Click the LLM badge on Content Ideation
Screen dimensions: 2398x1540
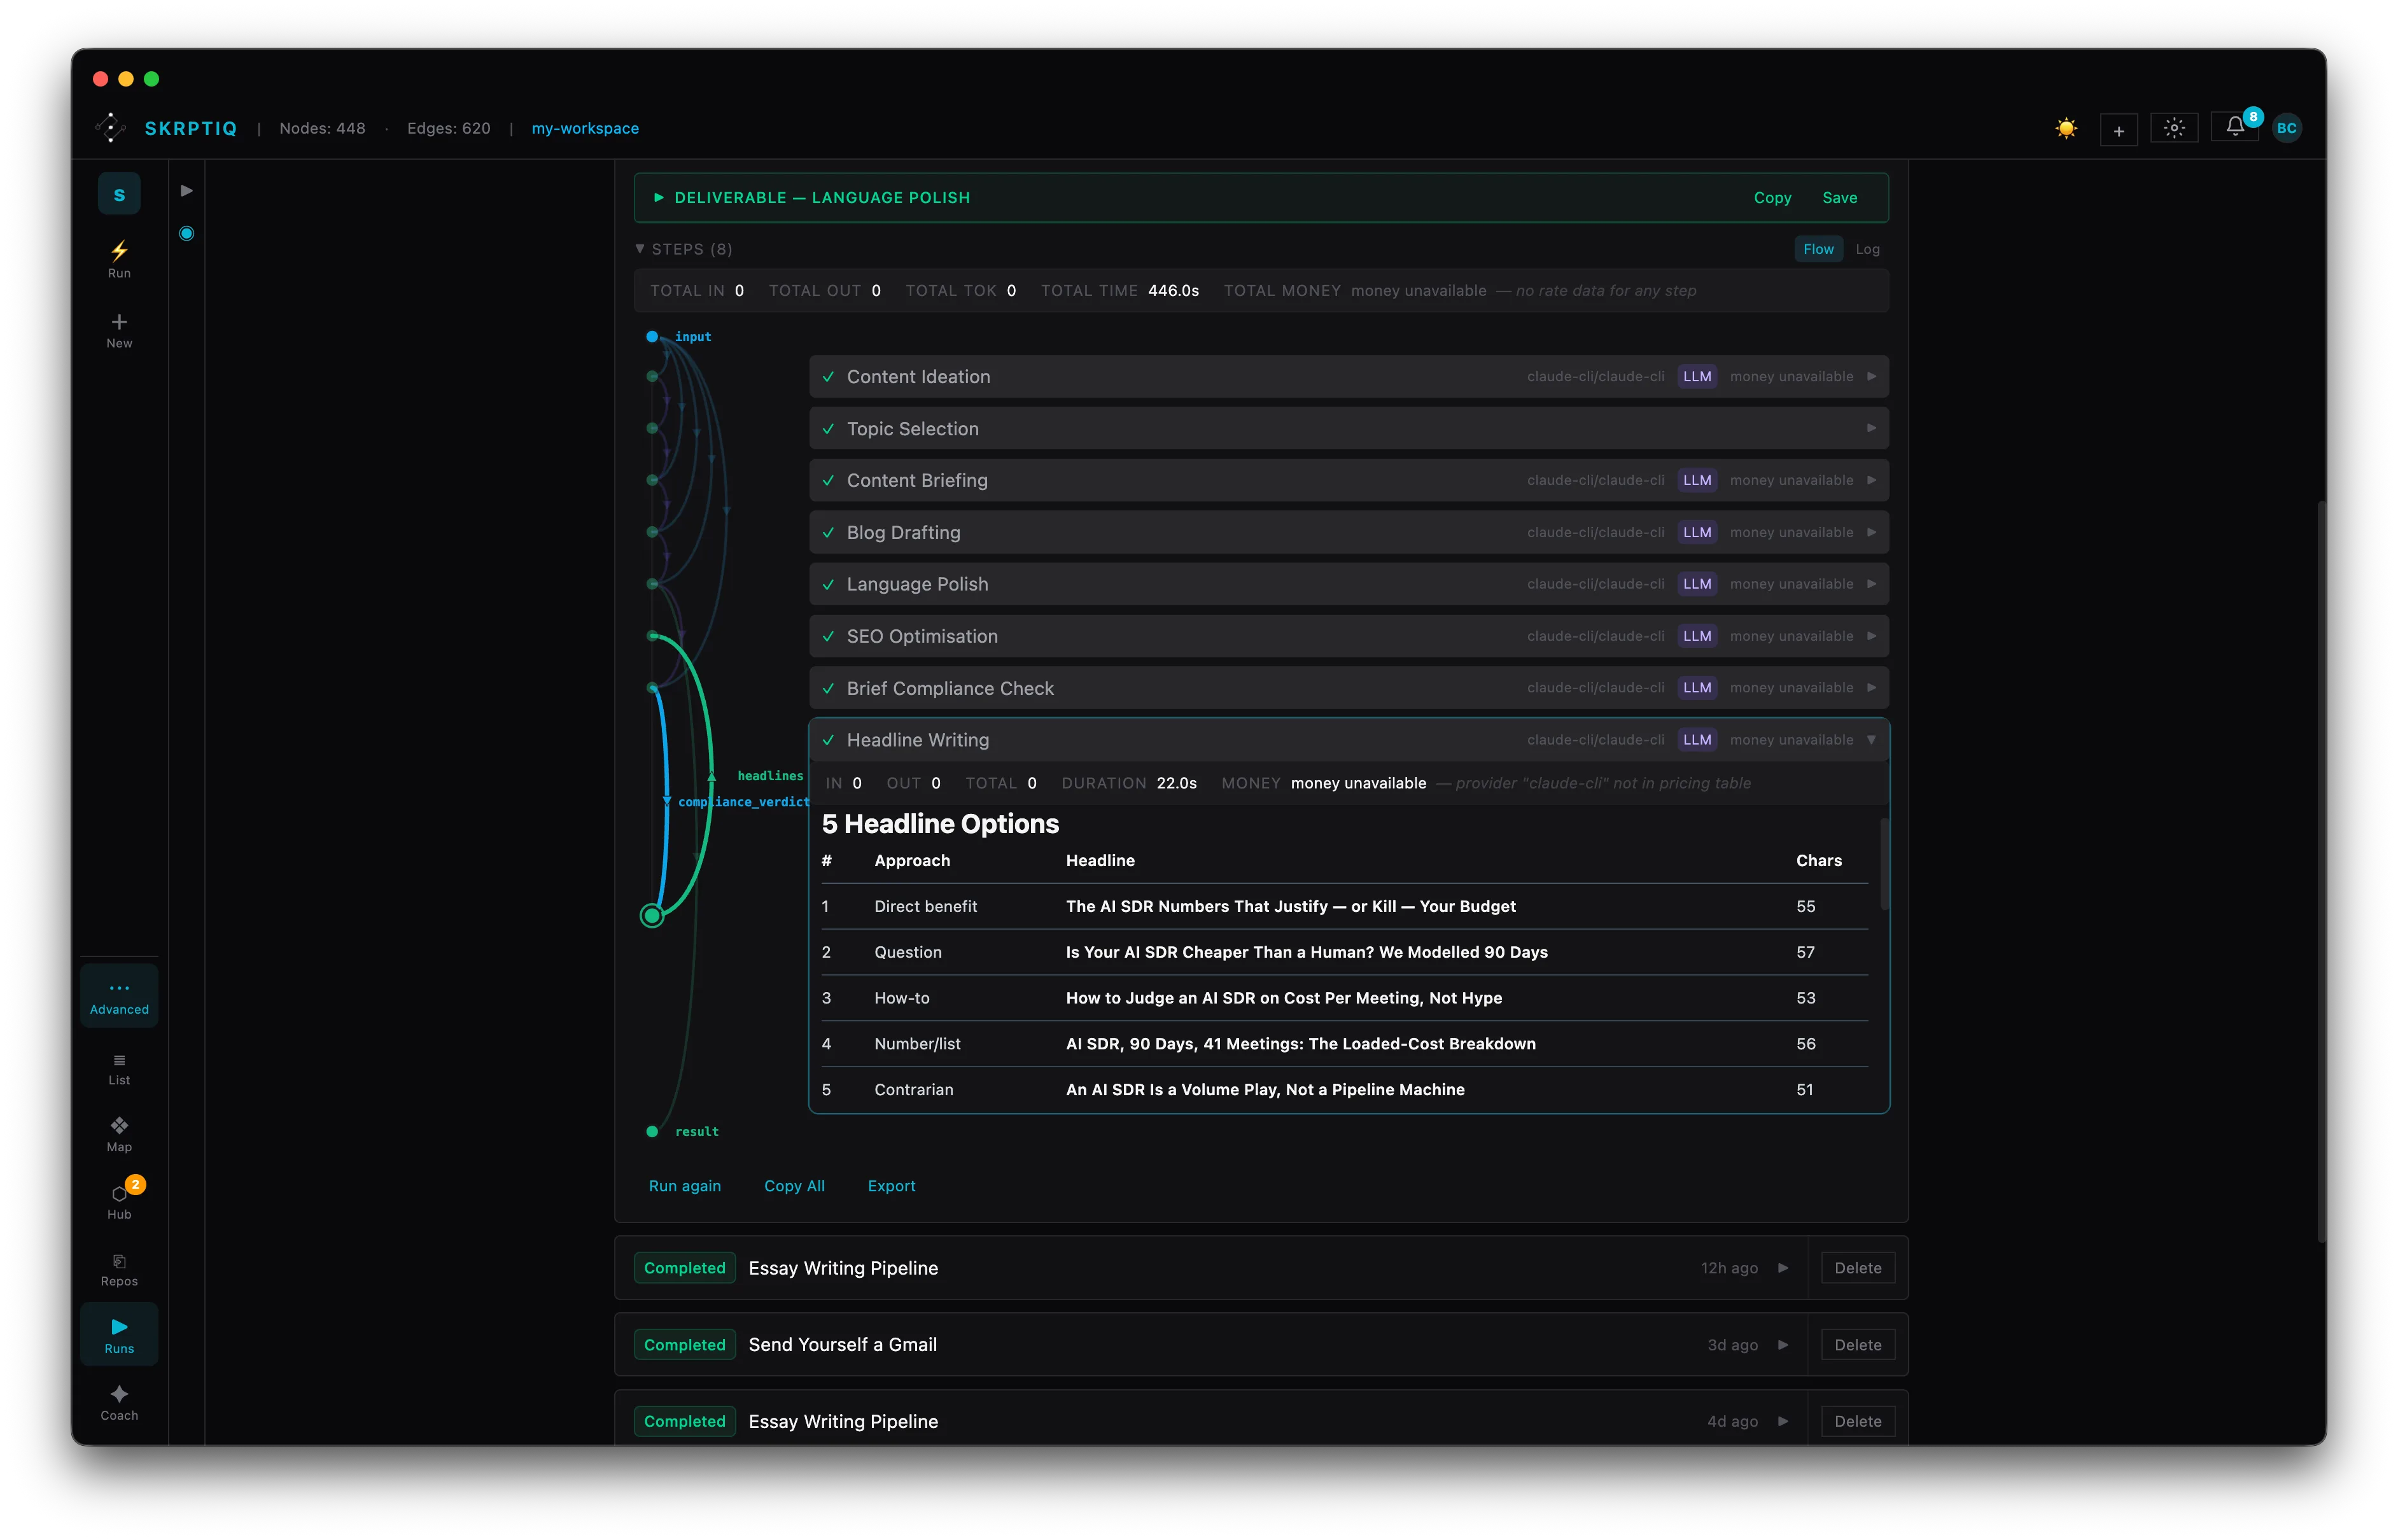(x=1697, y=377)
